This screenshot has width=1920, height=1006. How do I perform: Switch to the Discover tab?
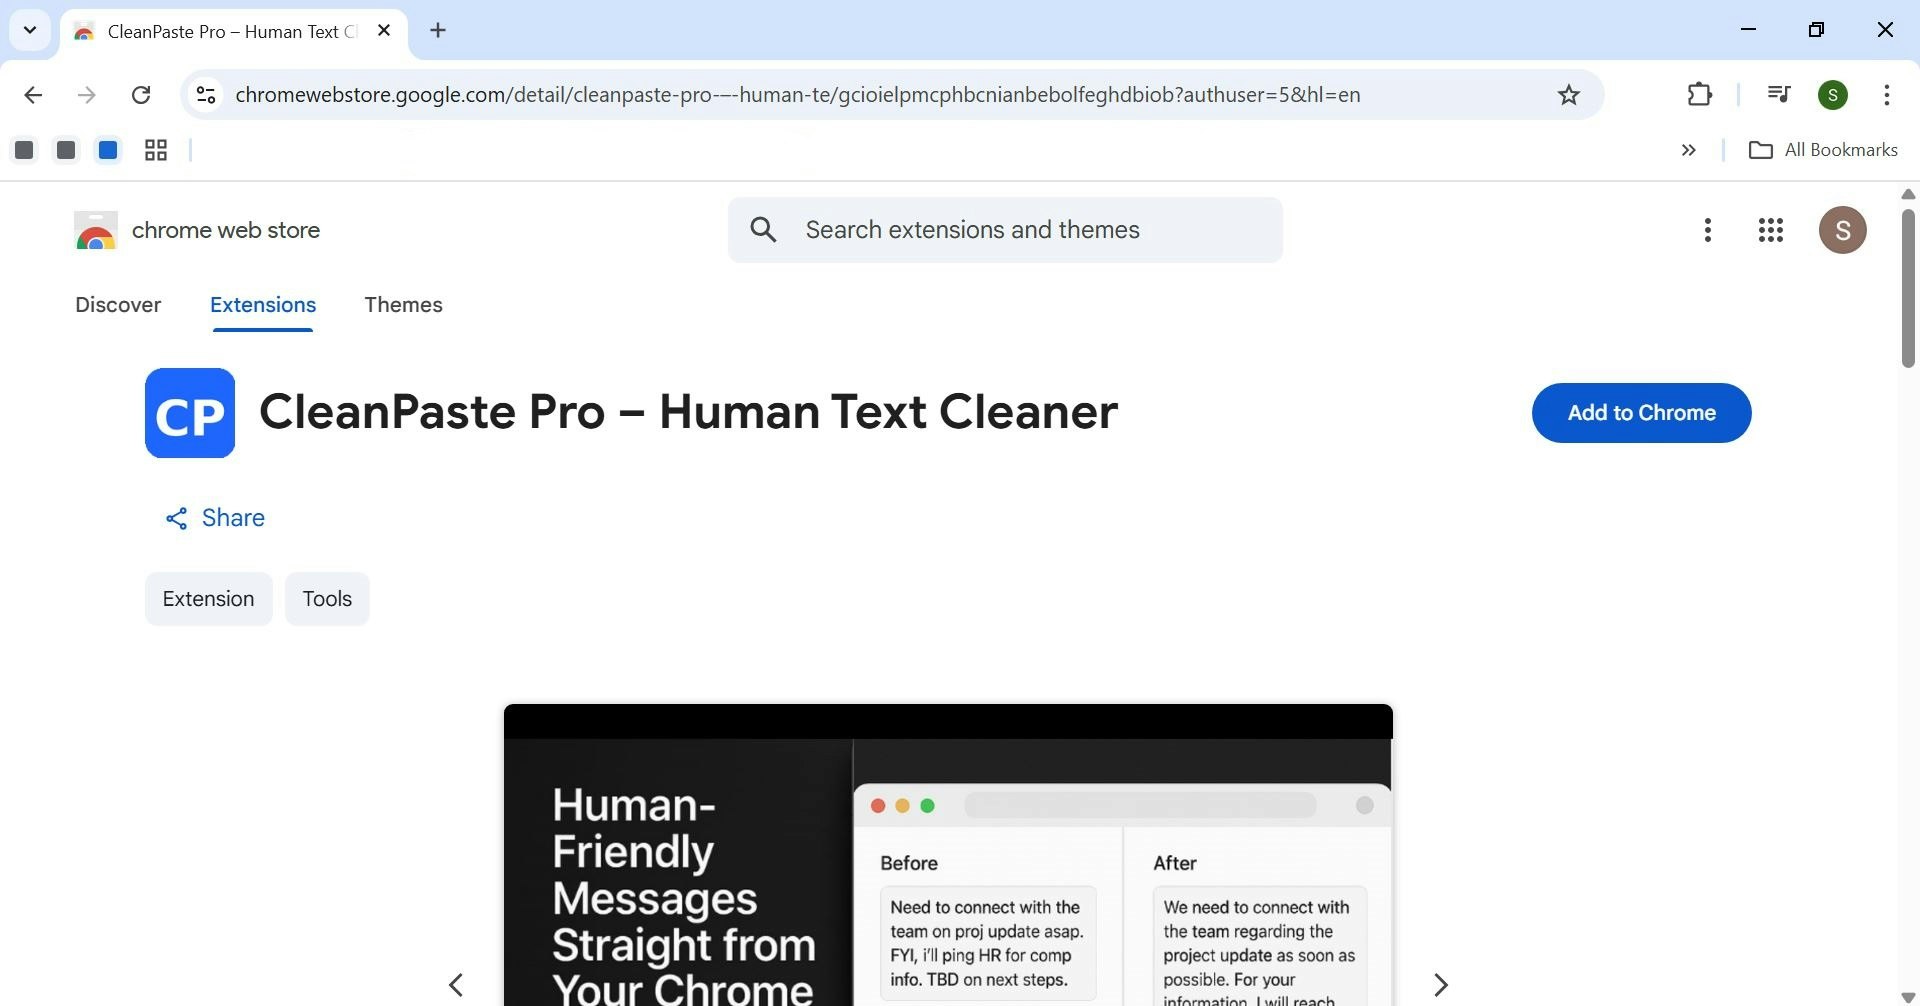118,305
